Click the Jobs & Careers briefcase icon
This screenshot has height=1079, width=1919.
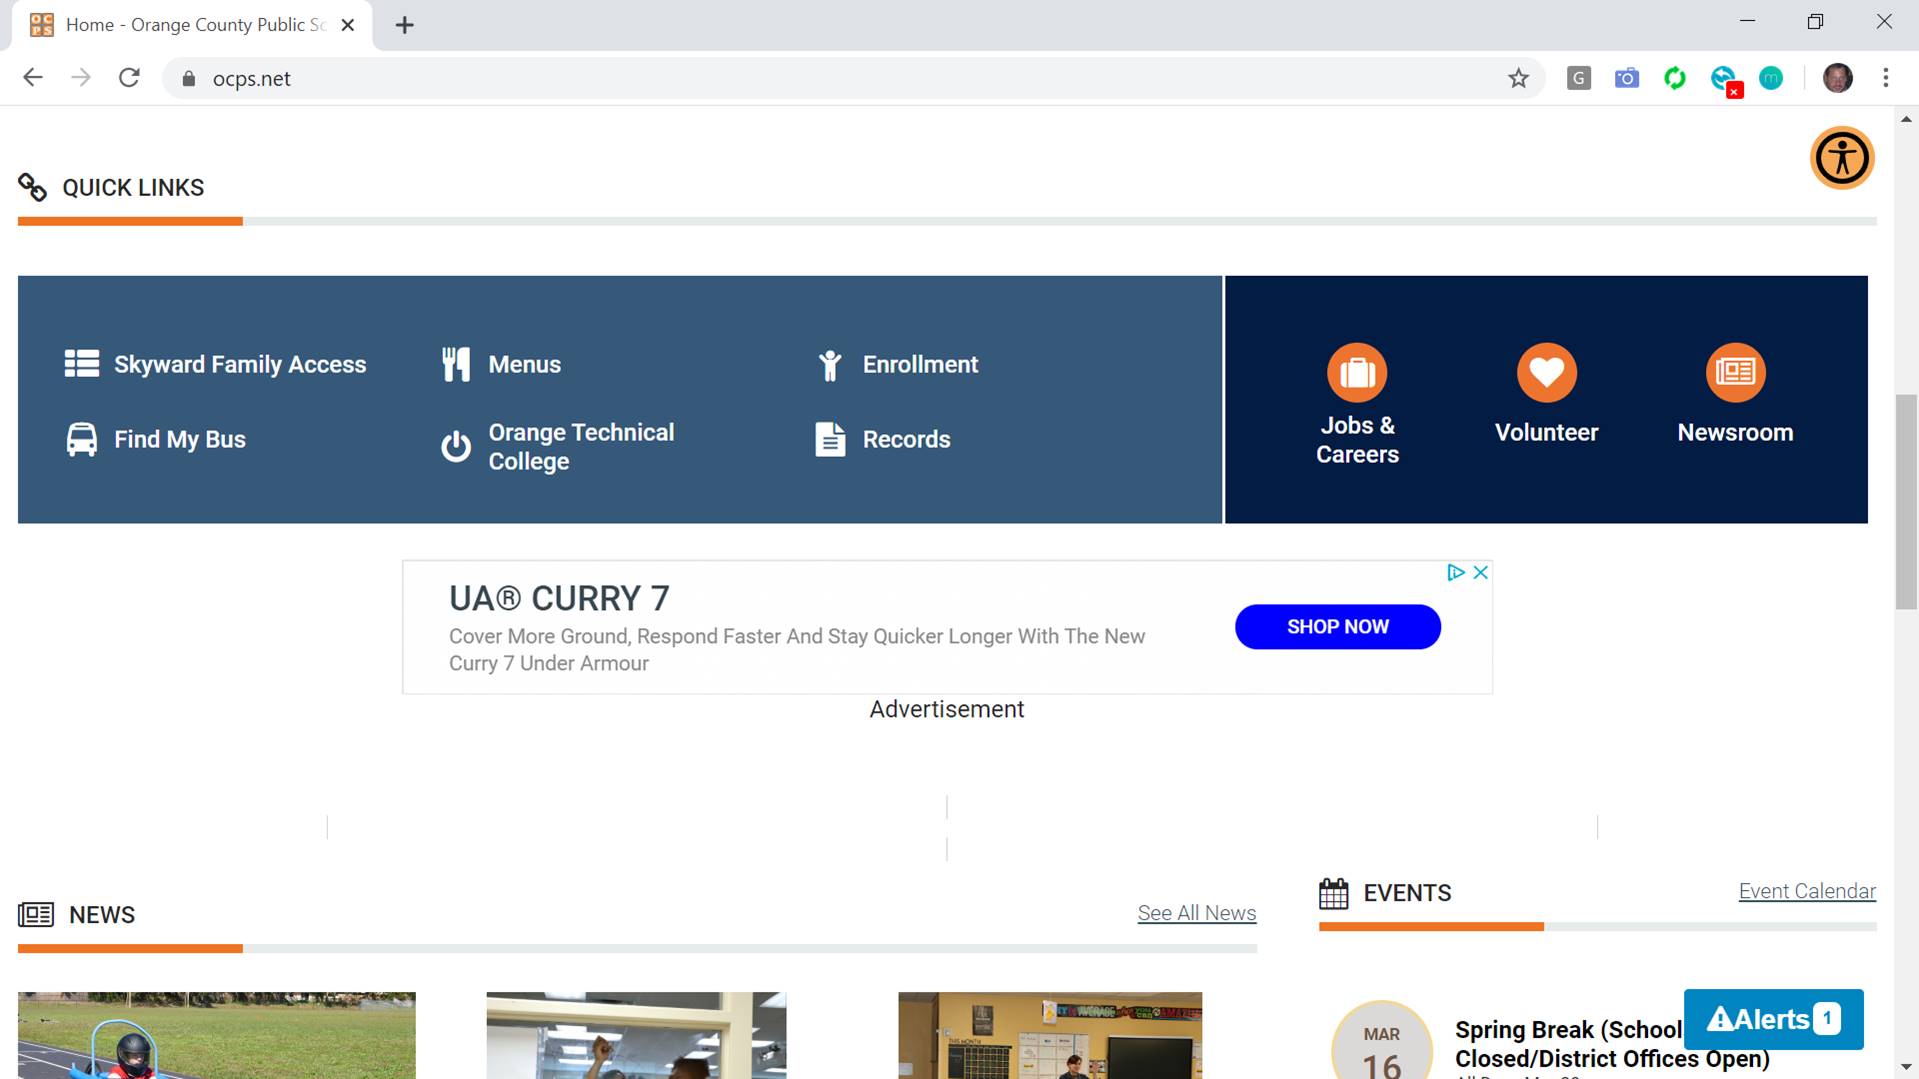point(1357,372)
